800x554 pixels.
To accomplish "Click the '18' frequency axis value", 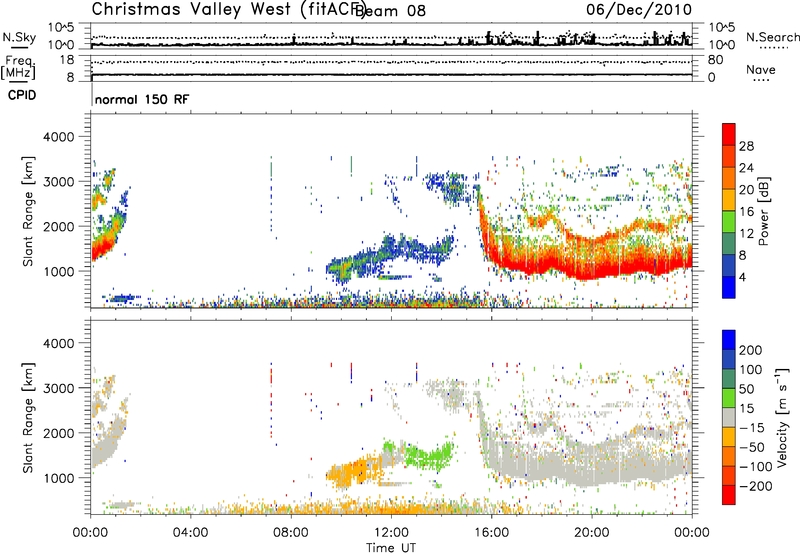I will click(67, 60).
